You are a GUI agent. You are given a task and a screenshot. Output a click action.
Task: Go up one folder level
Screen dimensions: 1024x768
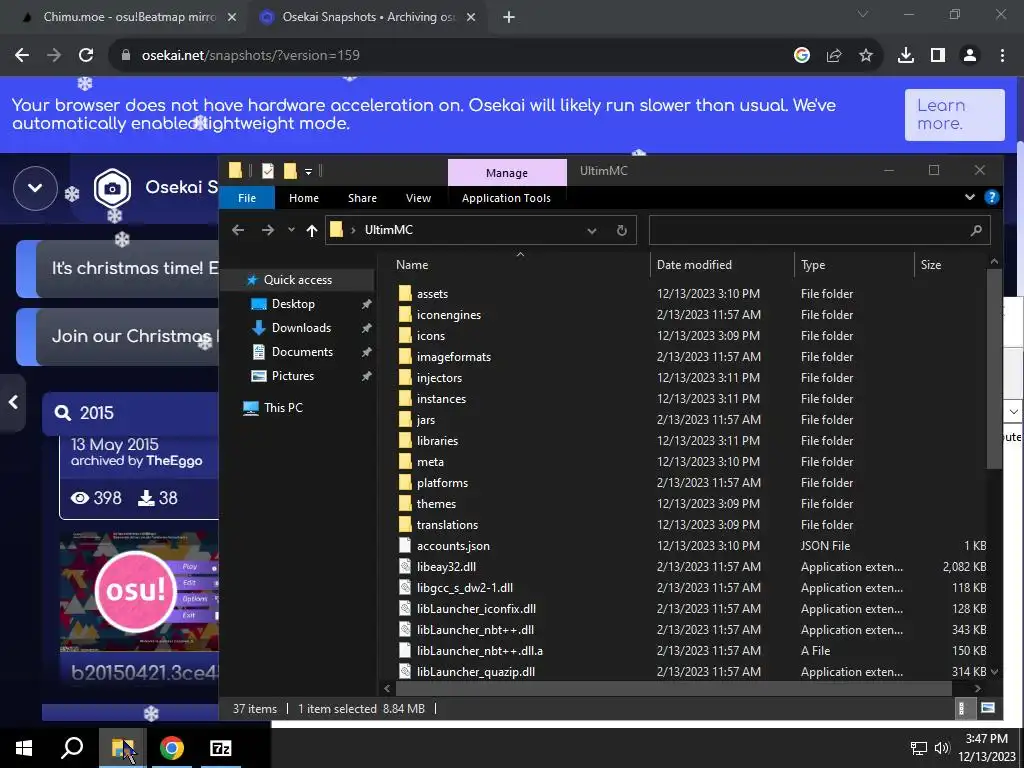pos(312,230)
